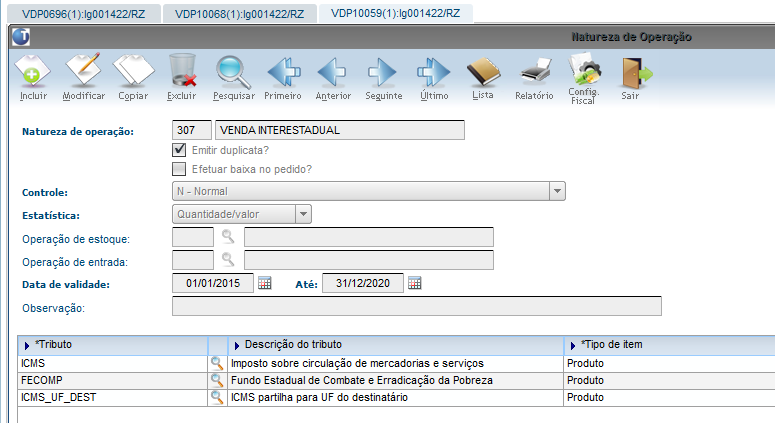The height and width of the screenshot is (423, 775).
Task: Click 'ICMS partilha para UF' description cell
Action: (x=395, y=397)
